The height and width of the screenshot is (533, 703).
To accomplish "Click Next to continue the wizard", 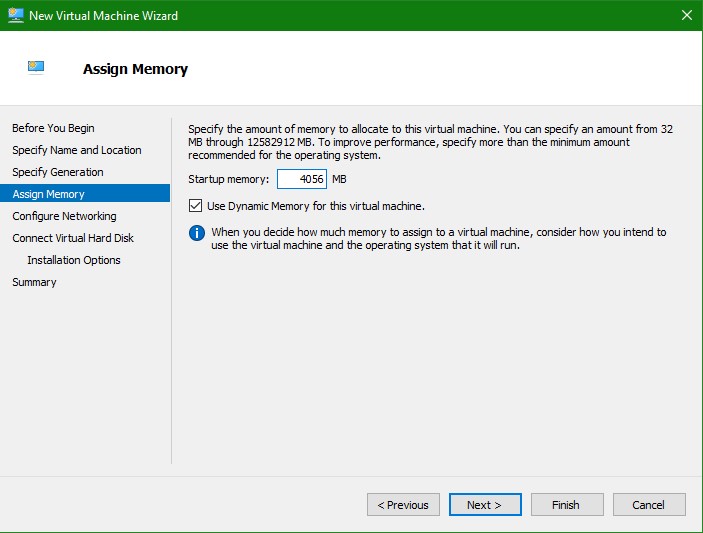I will tap(485, 505).
